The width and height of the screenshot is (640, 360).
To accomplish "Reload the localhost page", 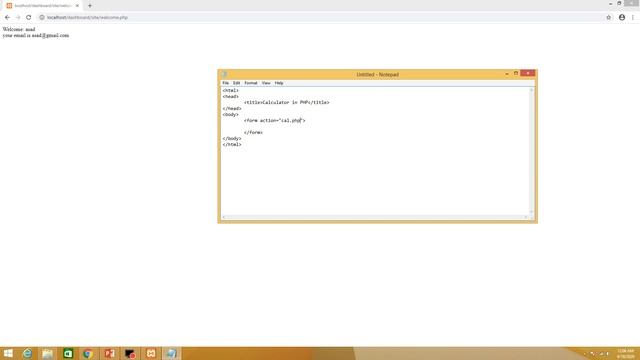I will click(29, 18).
